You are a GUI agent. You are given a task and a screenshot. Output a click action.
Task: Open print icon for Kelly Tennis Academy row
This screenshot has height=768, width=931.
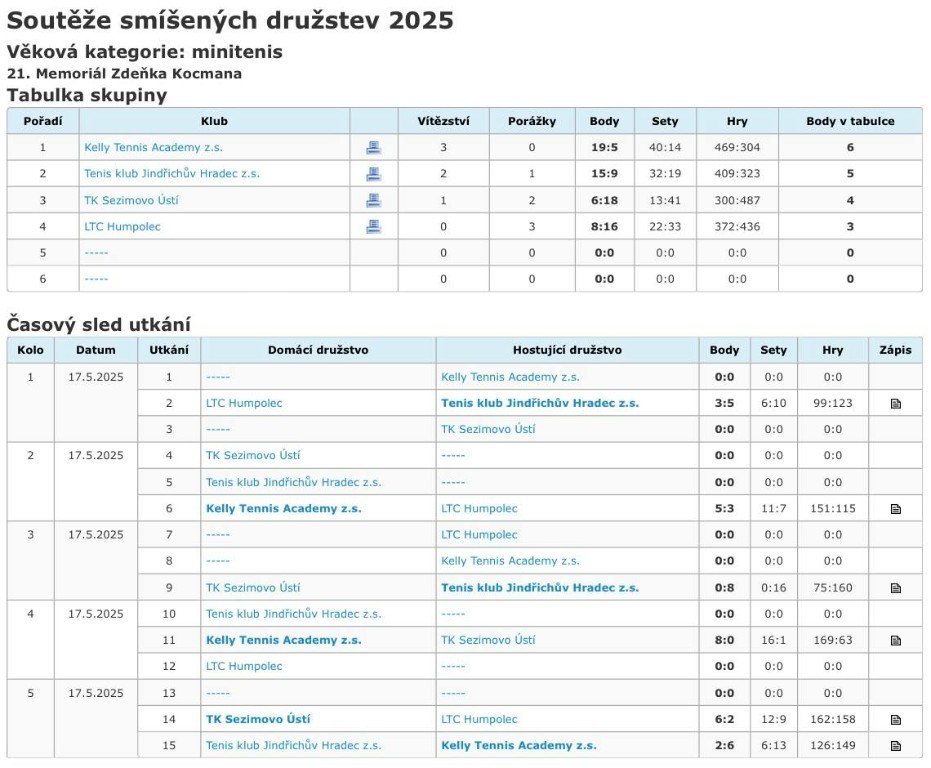373,147
